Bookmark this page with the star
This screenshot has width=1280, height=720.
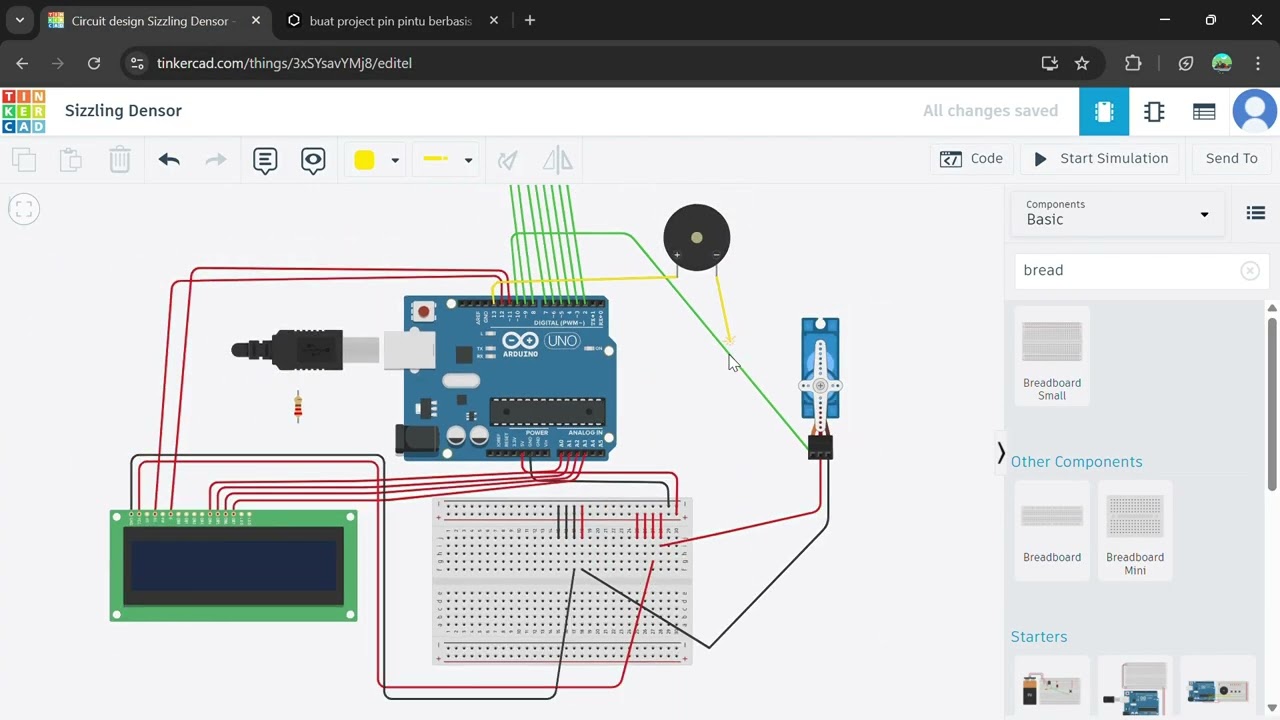tap(1082, 63)
